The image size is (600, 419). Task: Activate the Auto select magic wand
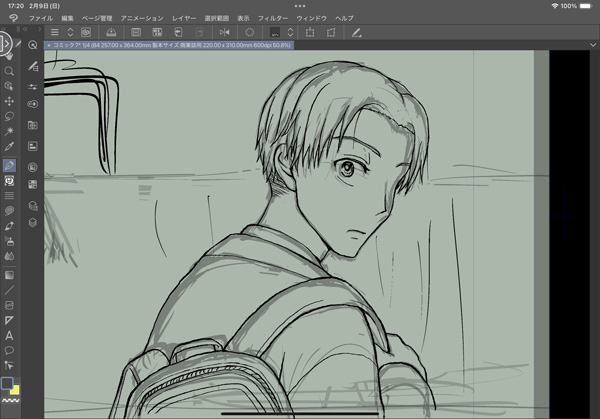click(x=9, y=132)
